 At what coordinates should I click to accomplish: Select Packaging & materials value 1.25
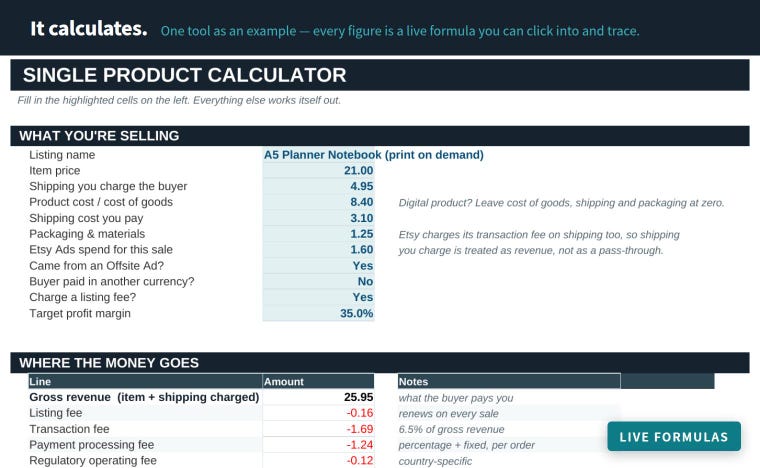tap(318, 234)
